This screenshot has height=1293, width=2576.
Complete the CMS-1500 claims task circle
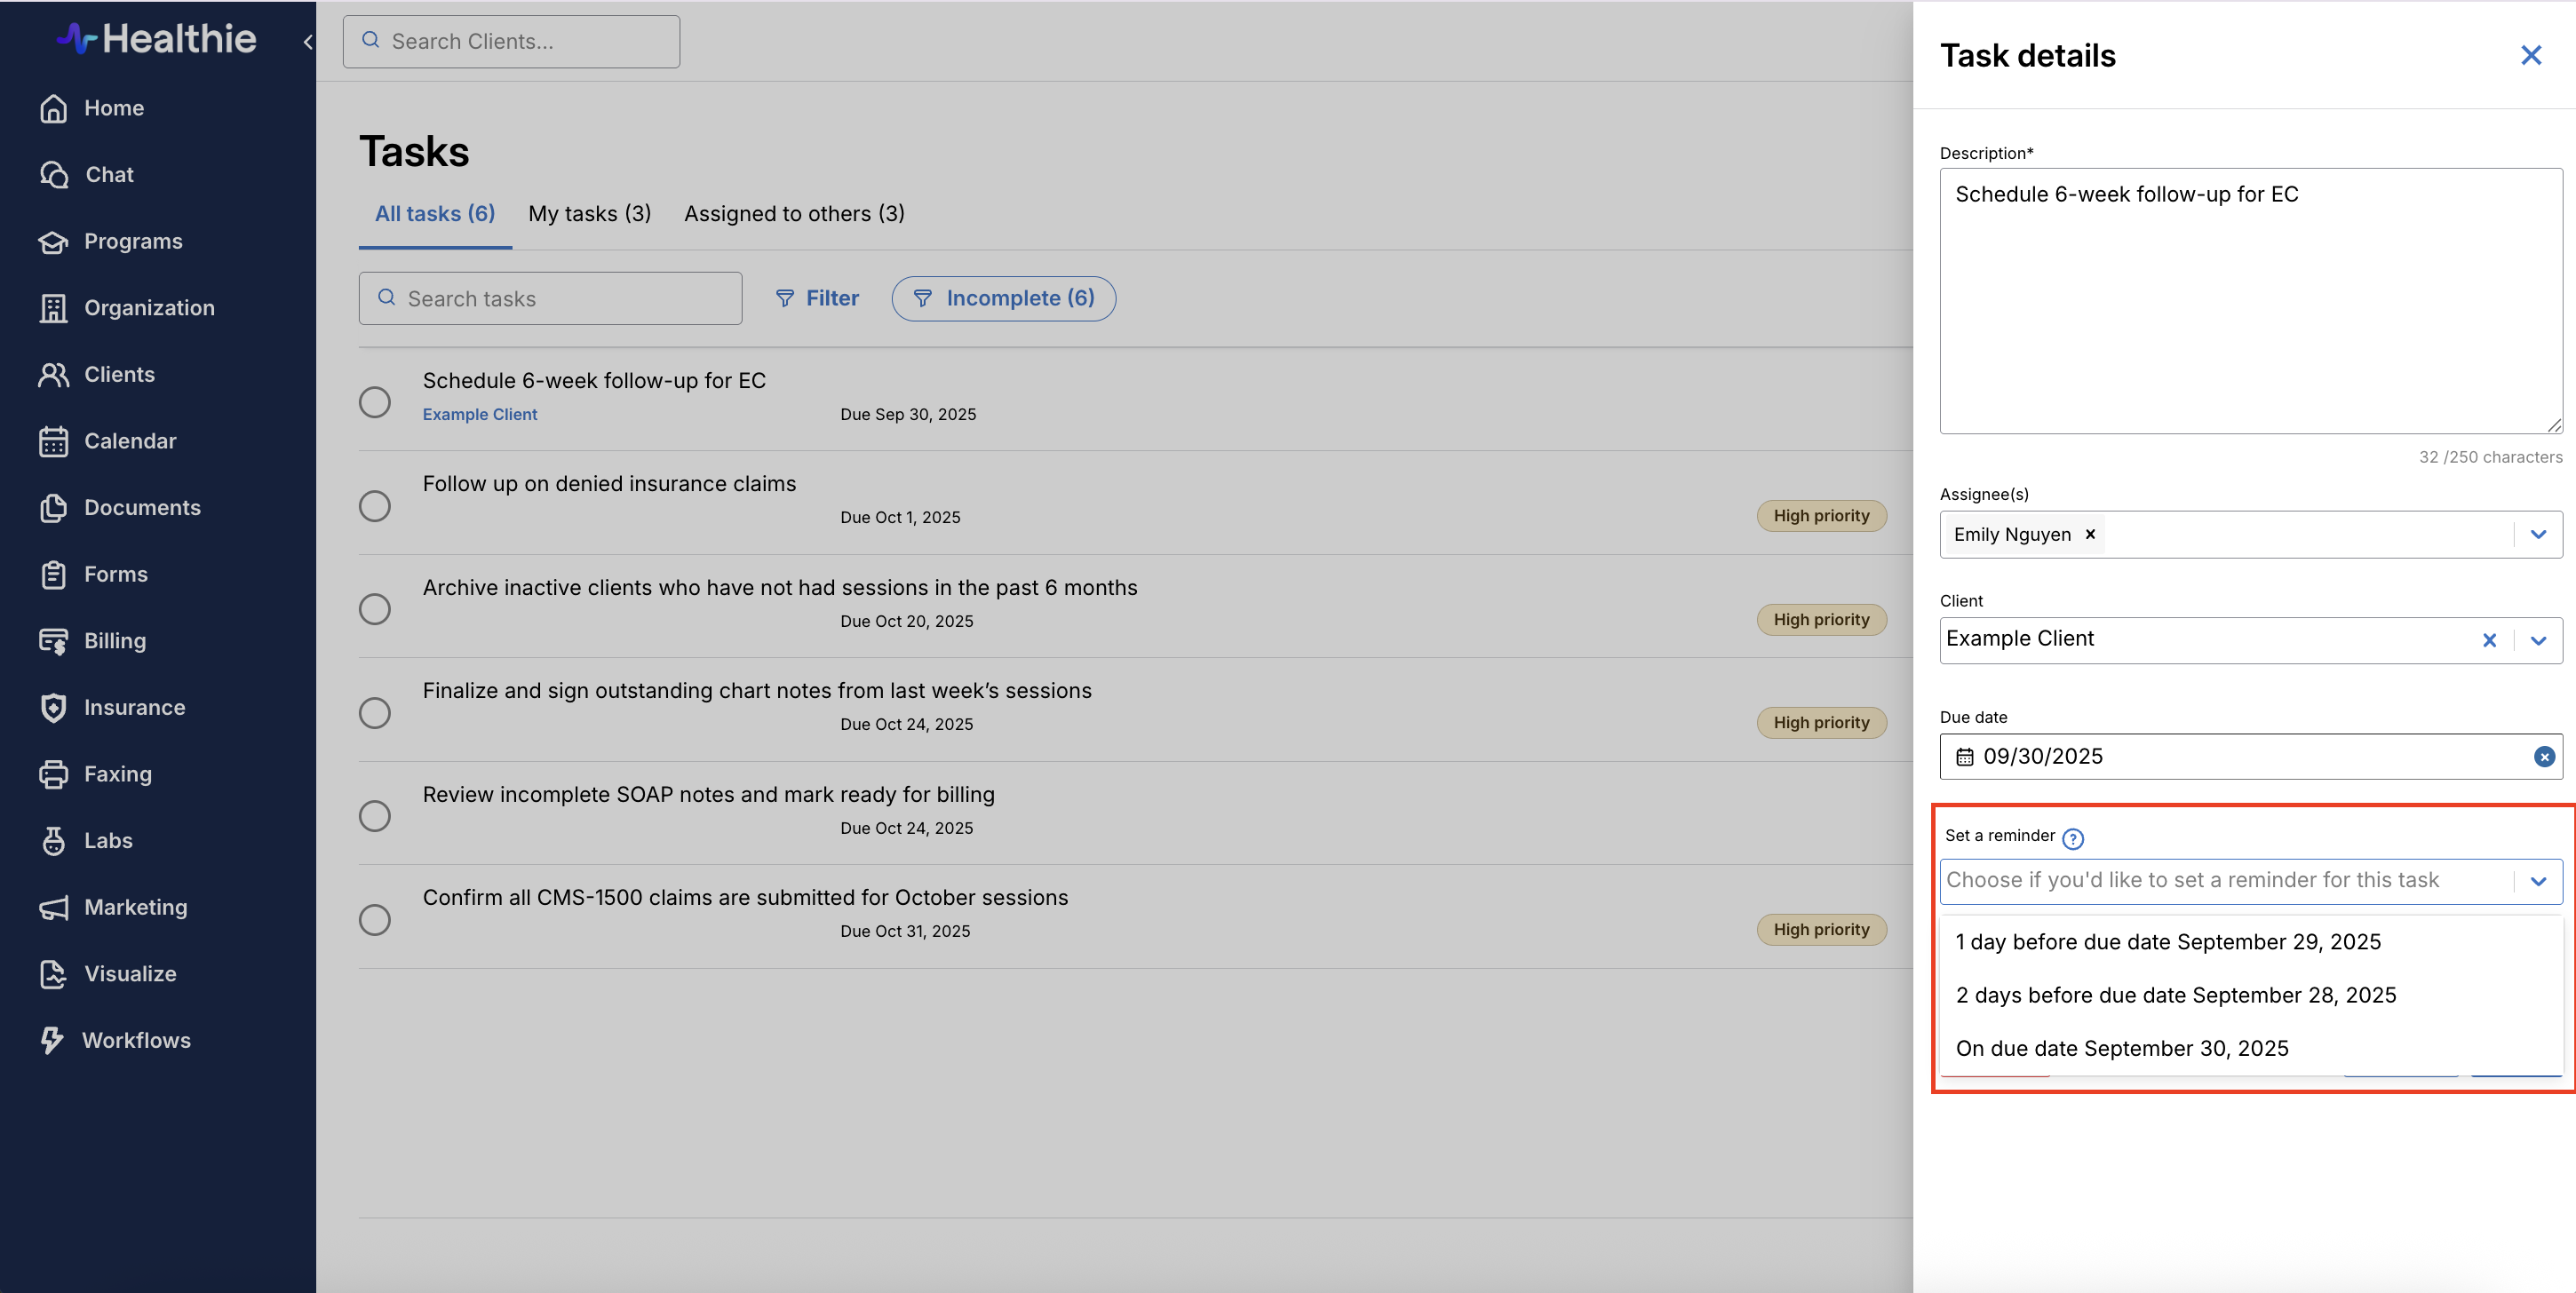(375, 919)
